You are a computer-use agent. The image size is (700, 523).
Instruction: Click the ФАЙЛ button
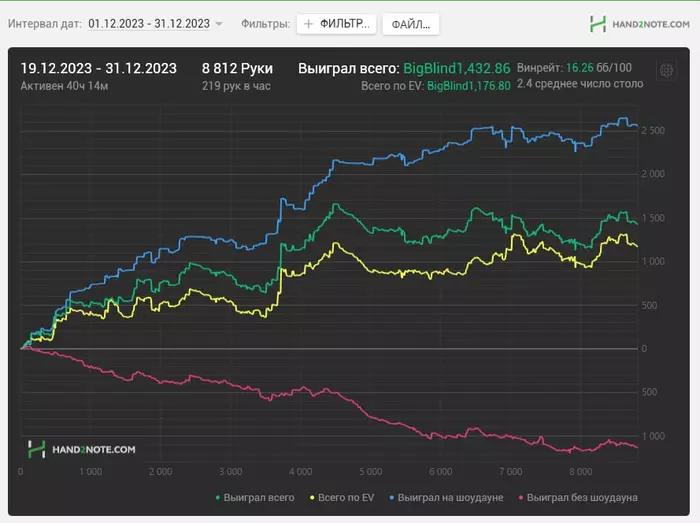410,23
